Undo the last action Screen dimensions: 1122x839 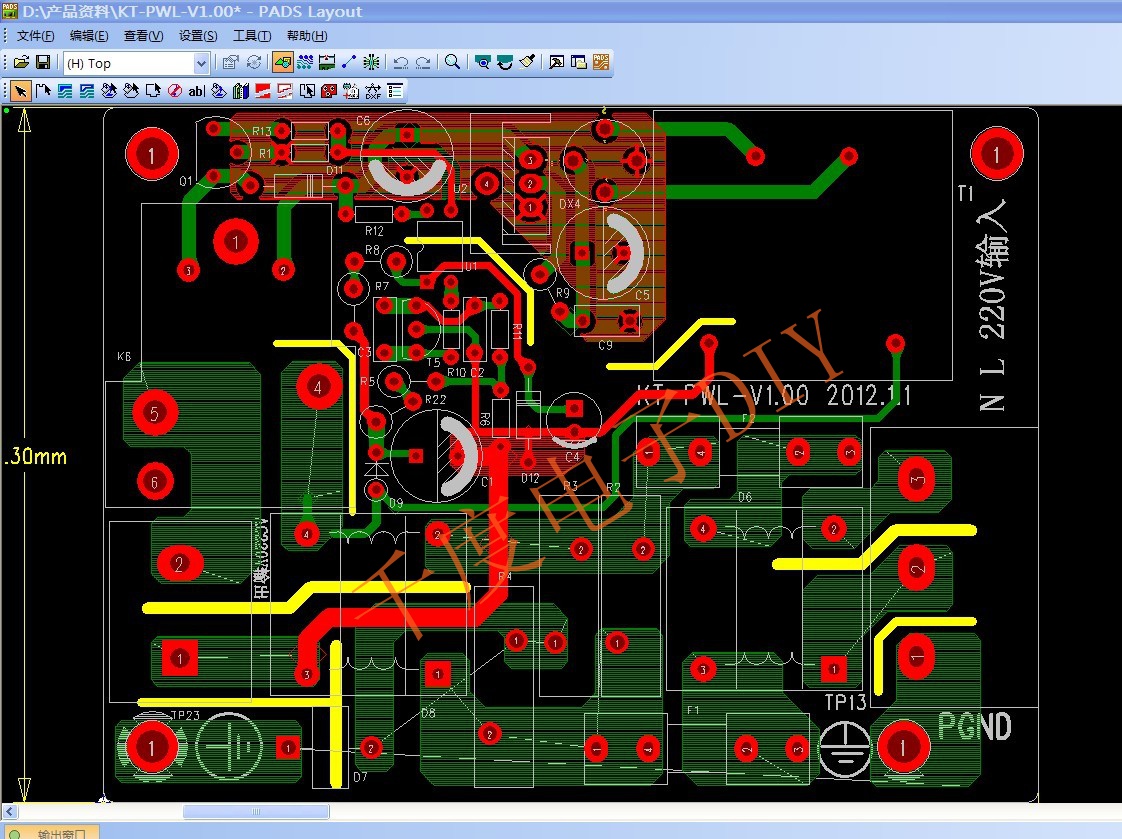401,62
